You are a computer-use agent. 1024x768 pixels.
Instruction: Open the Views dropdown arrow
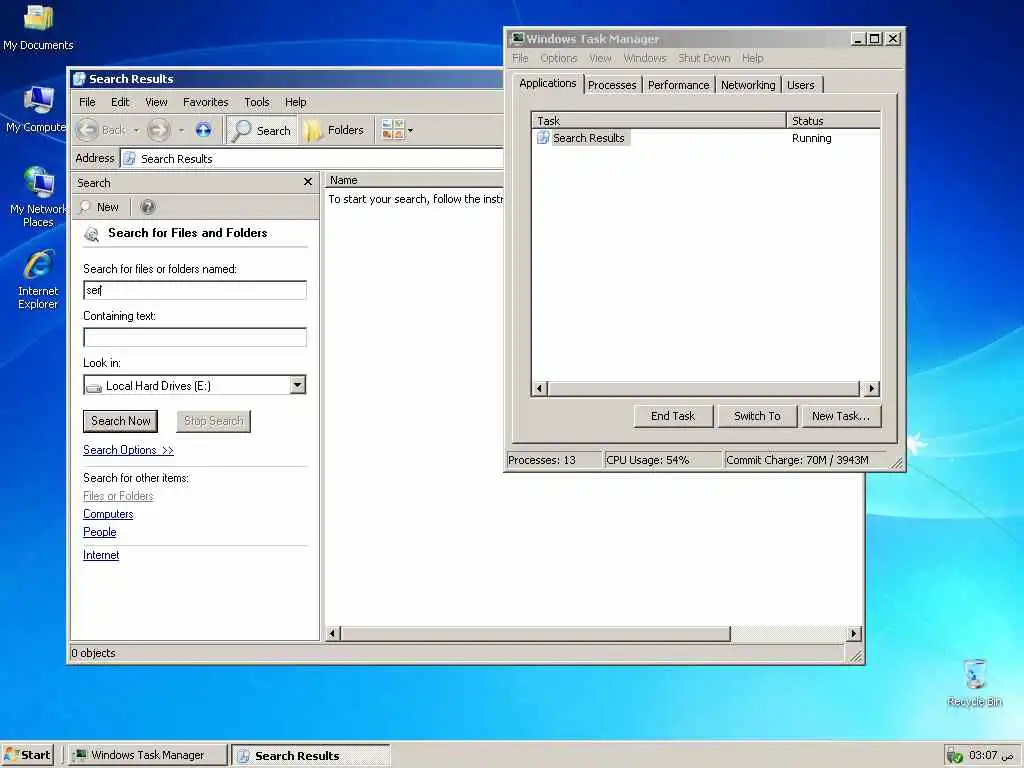(410, 130)
